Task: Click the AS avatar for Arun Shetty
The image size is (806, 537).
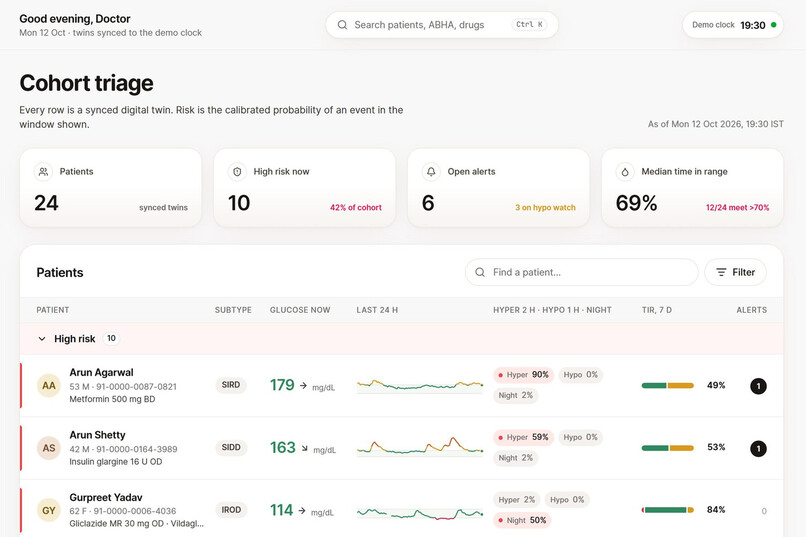Action: (49, 448)
